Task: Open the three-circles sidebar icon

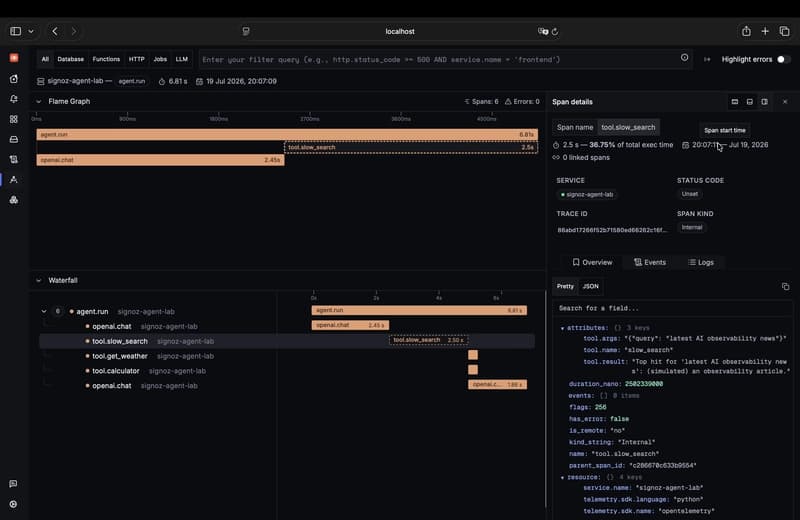Action: [14, 200]
